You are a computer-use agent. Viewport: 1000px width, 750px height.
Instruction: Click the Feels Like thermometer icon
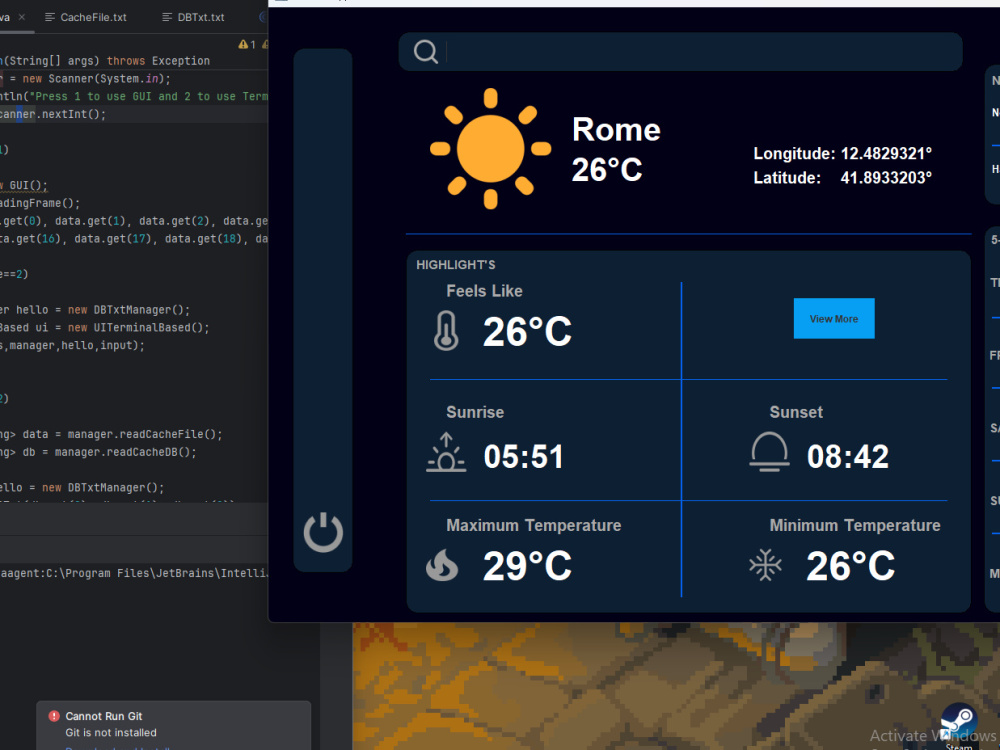pos(446,330)
